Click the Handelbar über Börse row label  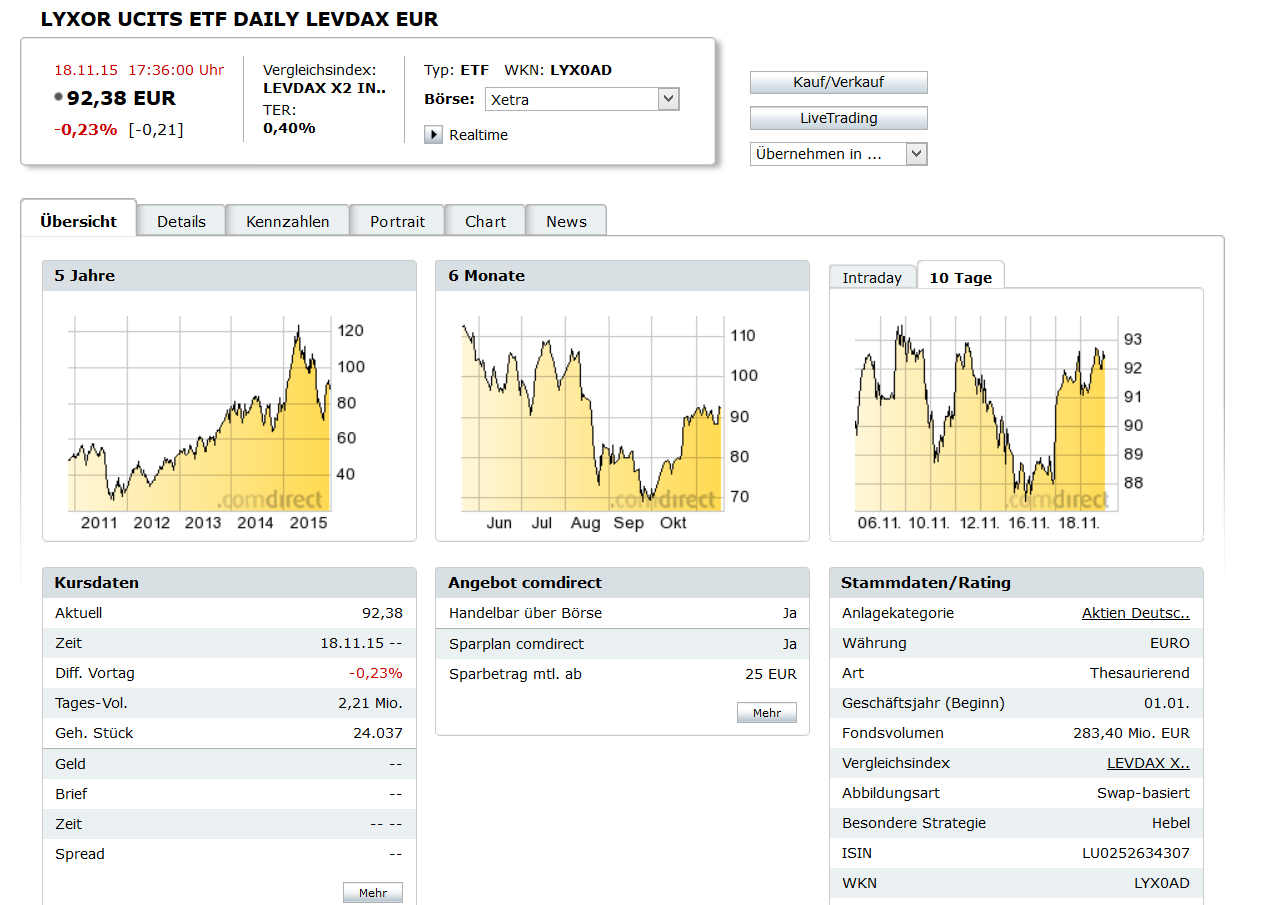[x=525, y=613]
